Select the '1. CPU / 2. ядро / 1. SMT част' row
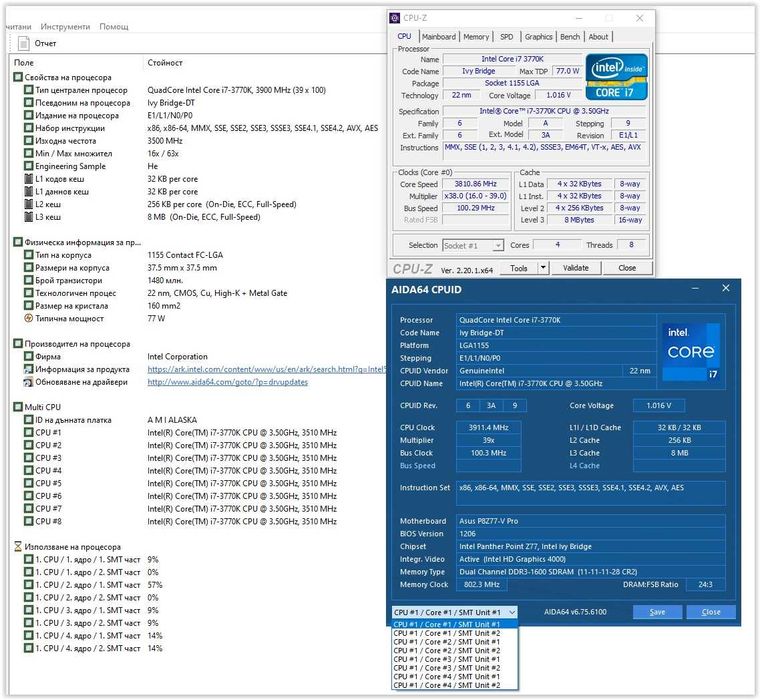 (x=93, y=585)
